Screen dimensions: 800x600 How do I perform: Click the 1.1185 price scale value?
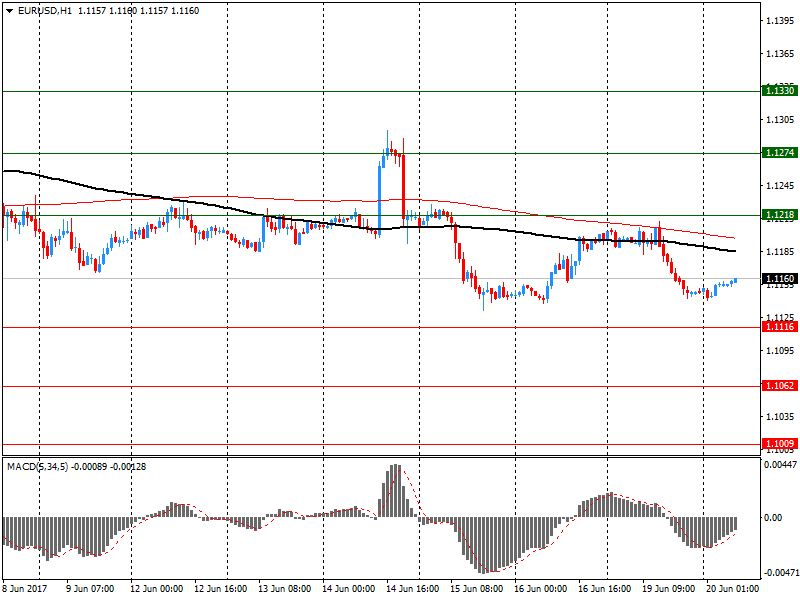click(780, 252)
